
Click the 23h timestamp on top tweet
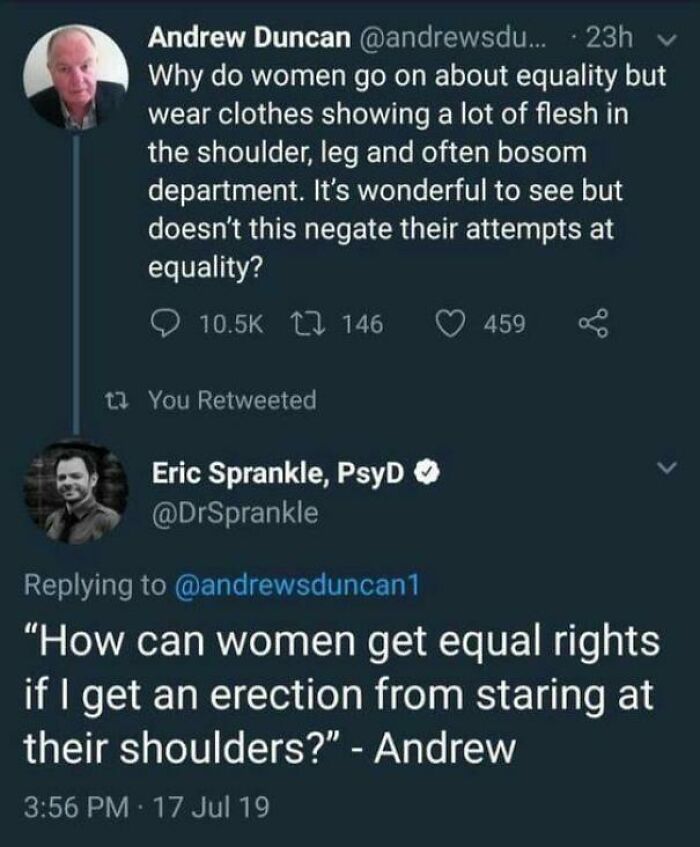pyautogui.click(x=609, y=38)
